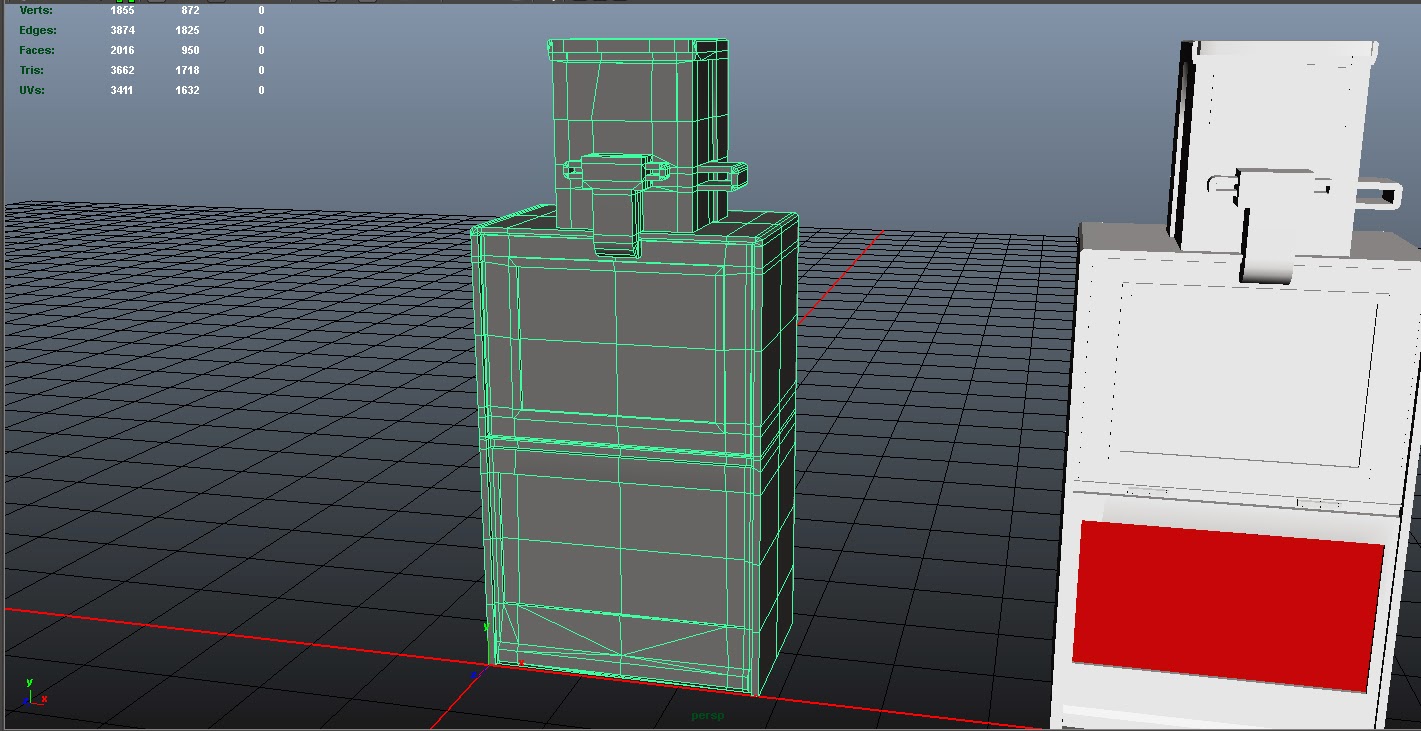Viewport: 1421px width, 731px height.
Task: Click the 1632 value in UVs row
Action: (x=187, y=90)
